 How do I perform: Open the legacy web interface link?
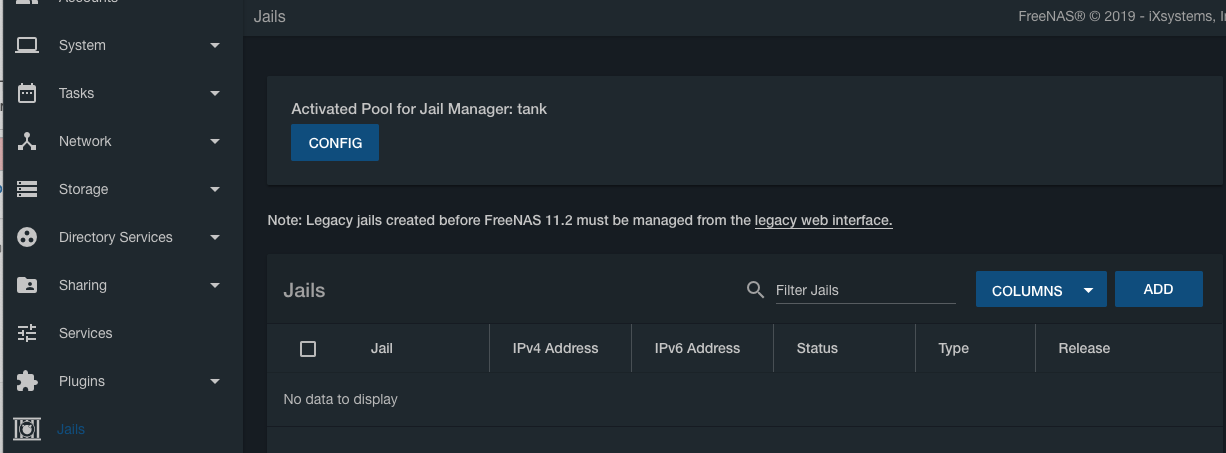[x=823, y=220]
